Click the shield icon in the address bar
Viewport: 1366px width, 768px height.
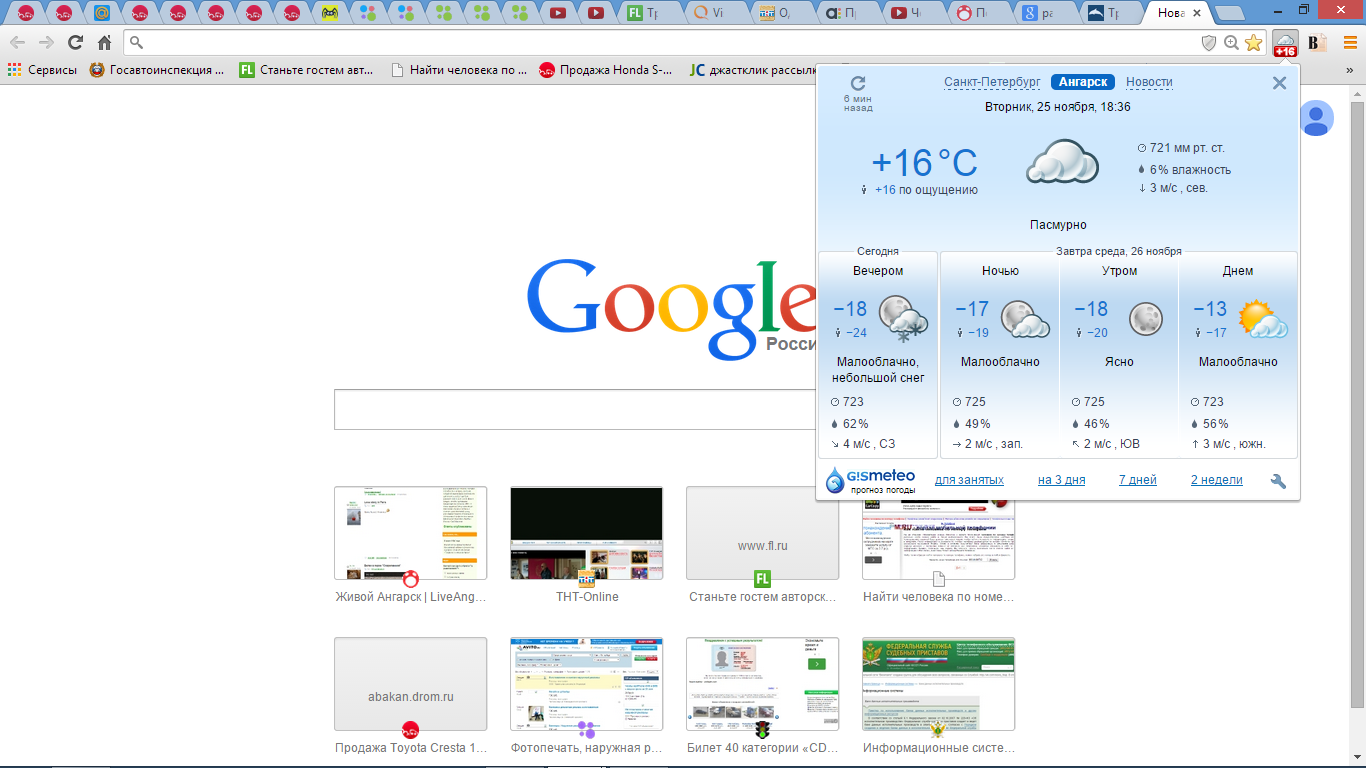[1209, 43]
